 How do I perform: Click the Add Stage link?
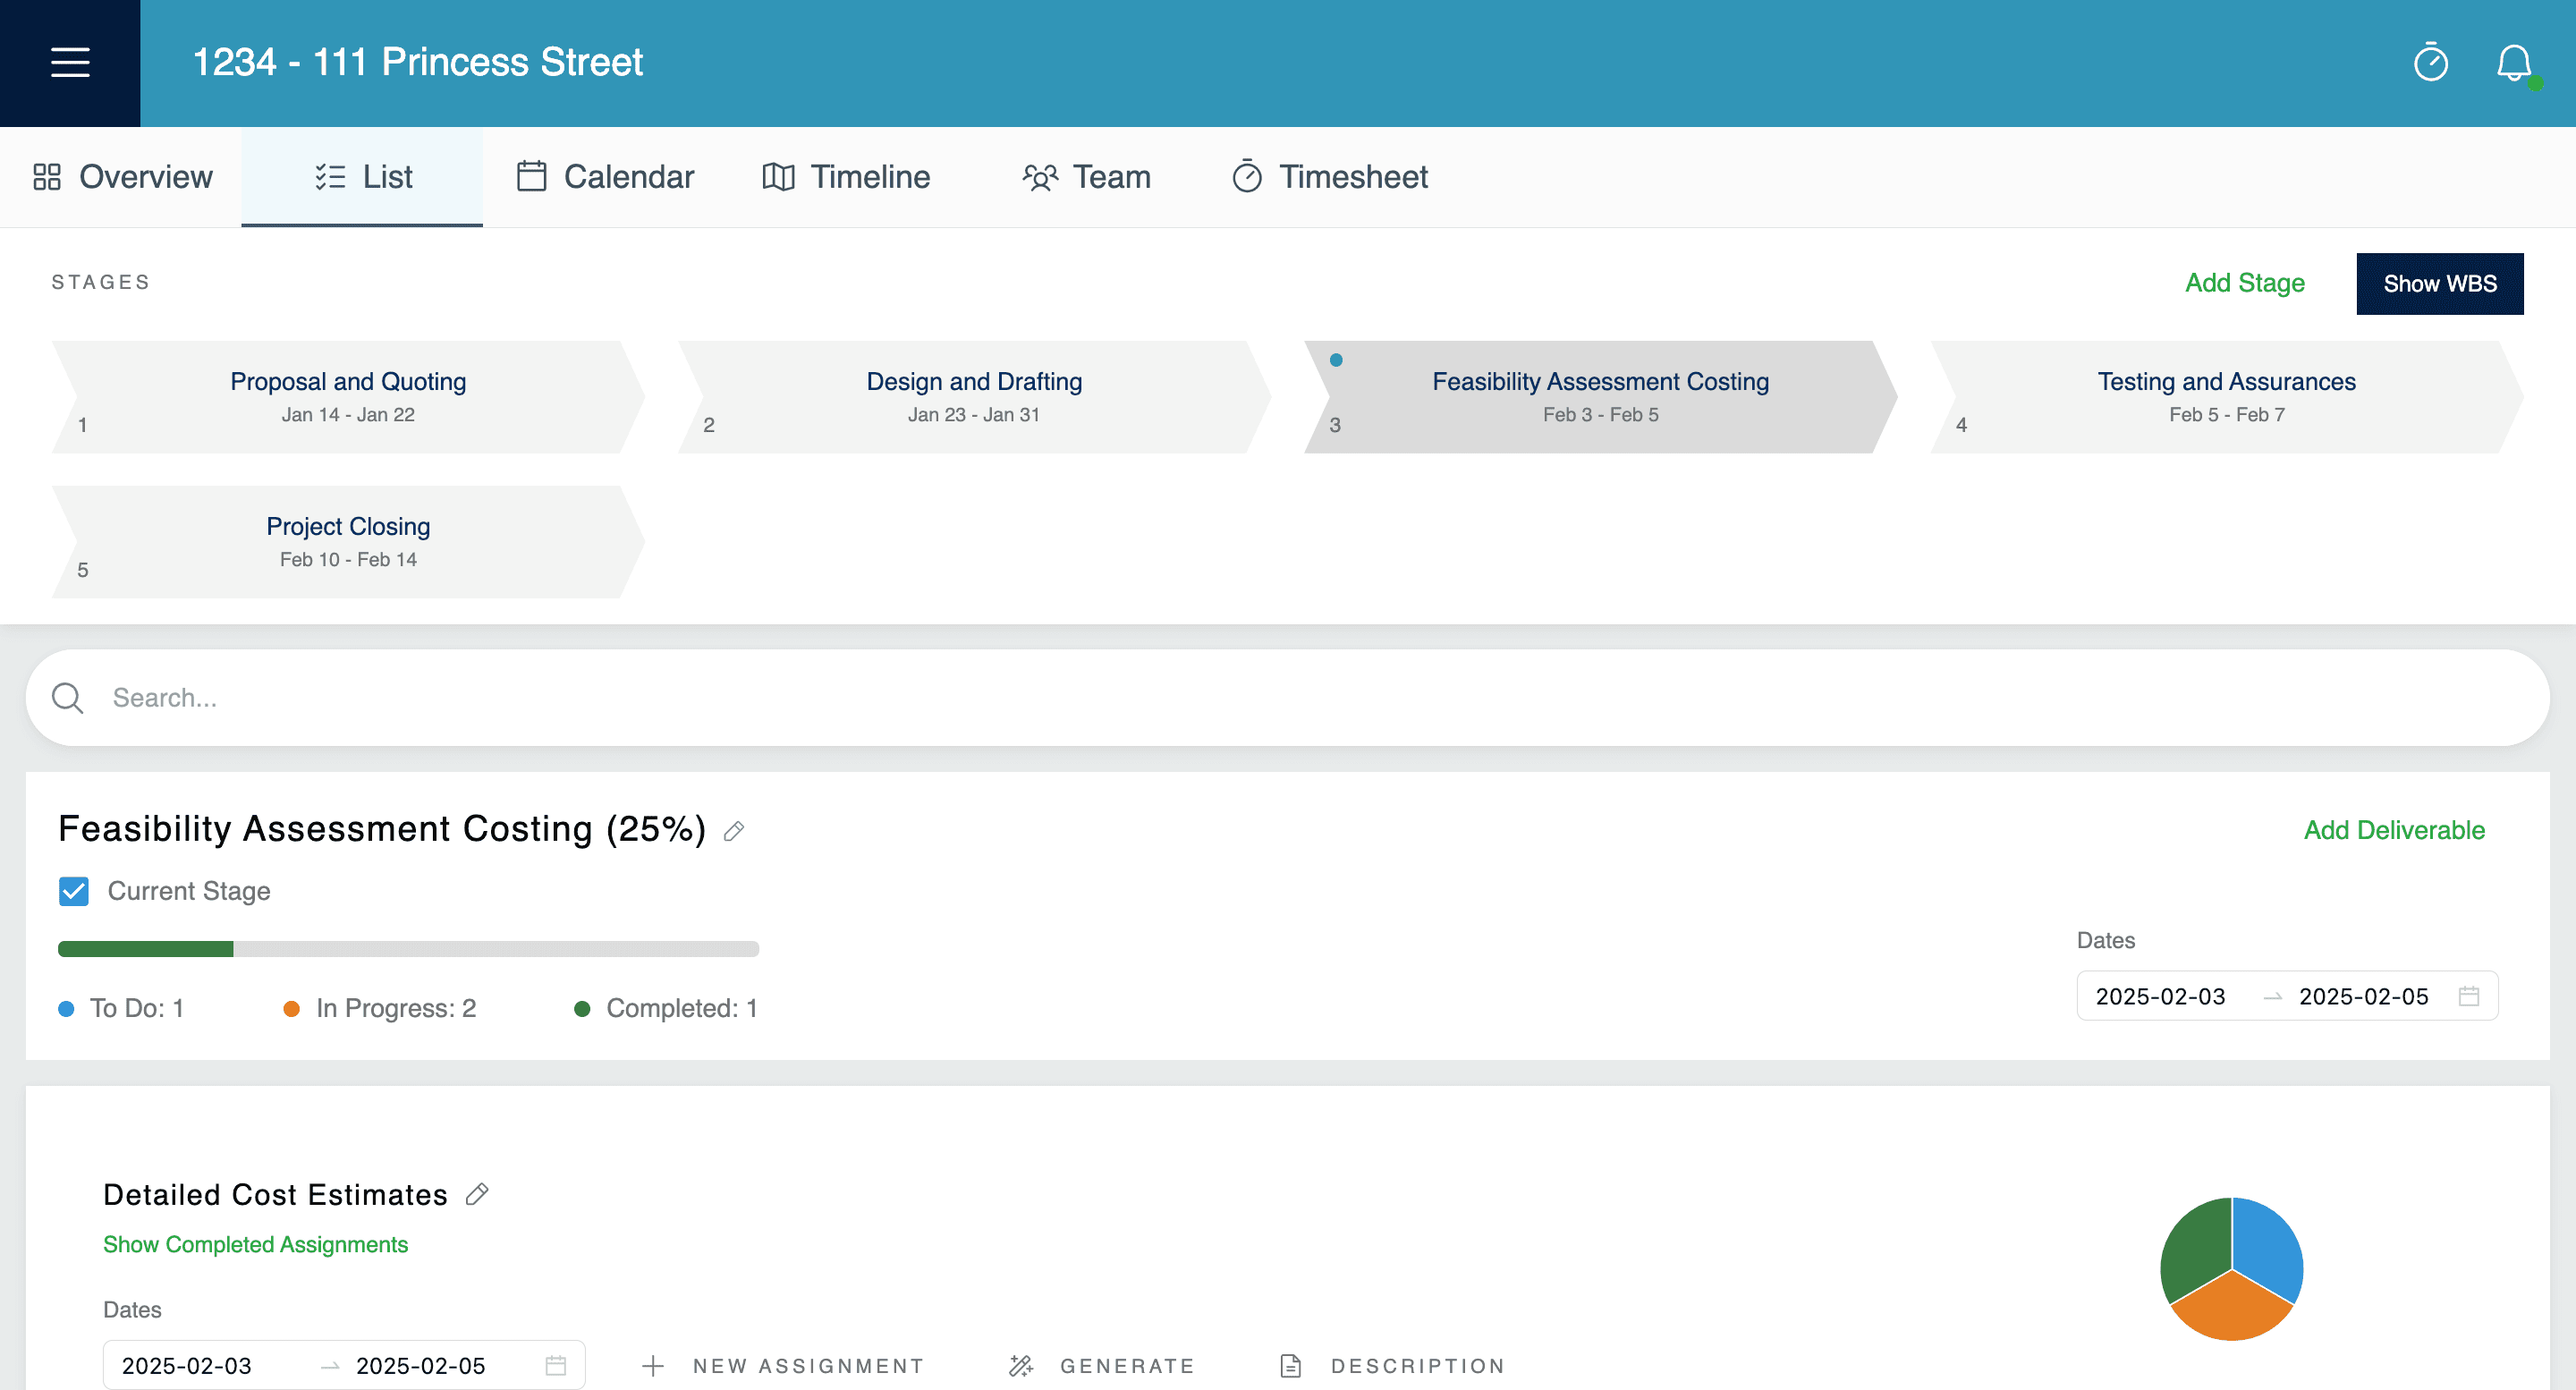point(2244,283)
